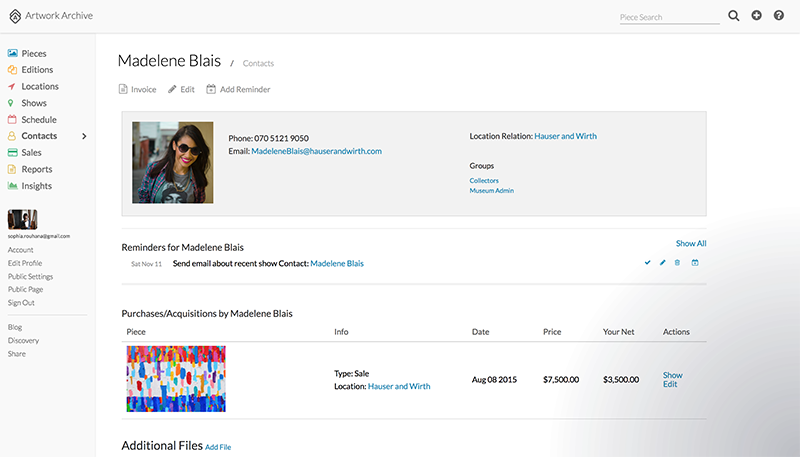The height and width of the screenshot is (457, 800).
Task: Open the Collectors group link
Action: point(484,180)
